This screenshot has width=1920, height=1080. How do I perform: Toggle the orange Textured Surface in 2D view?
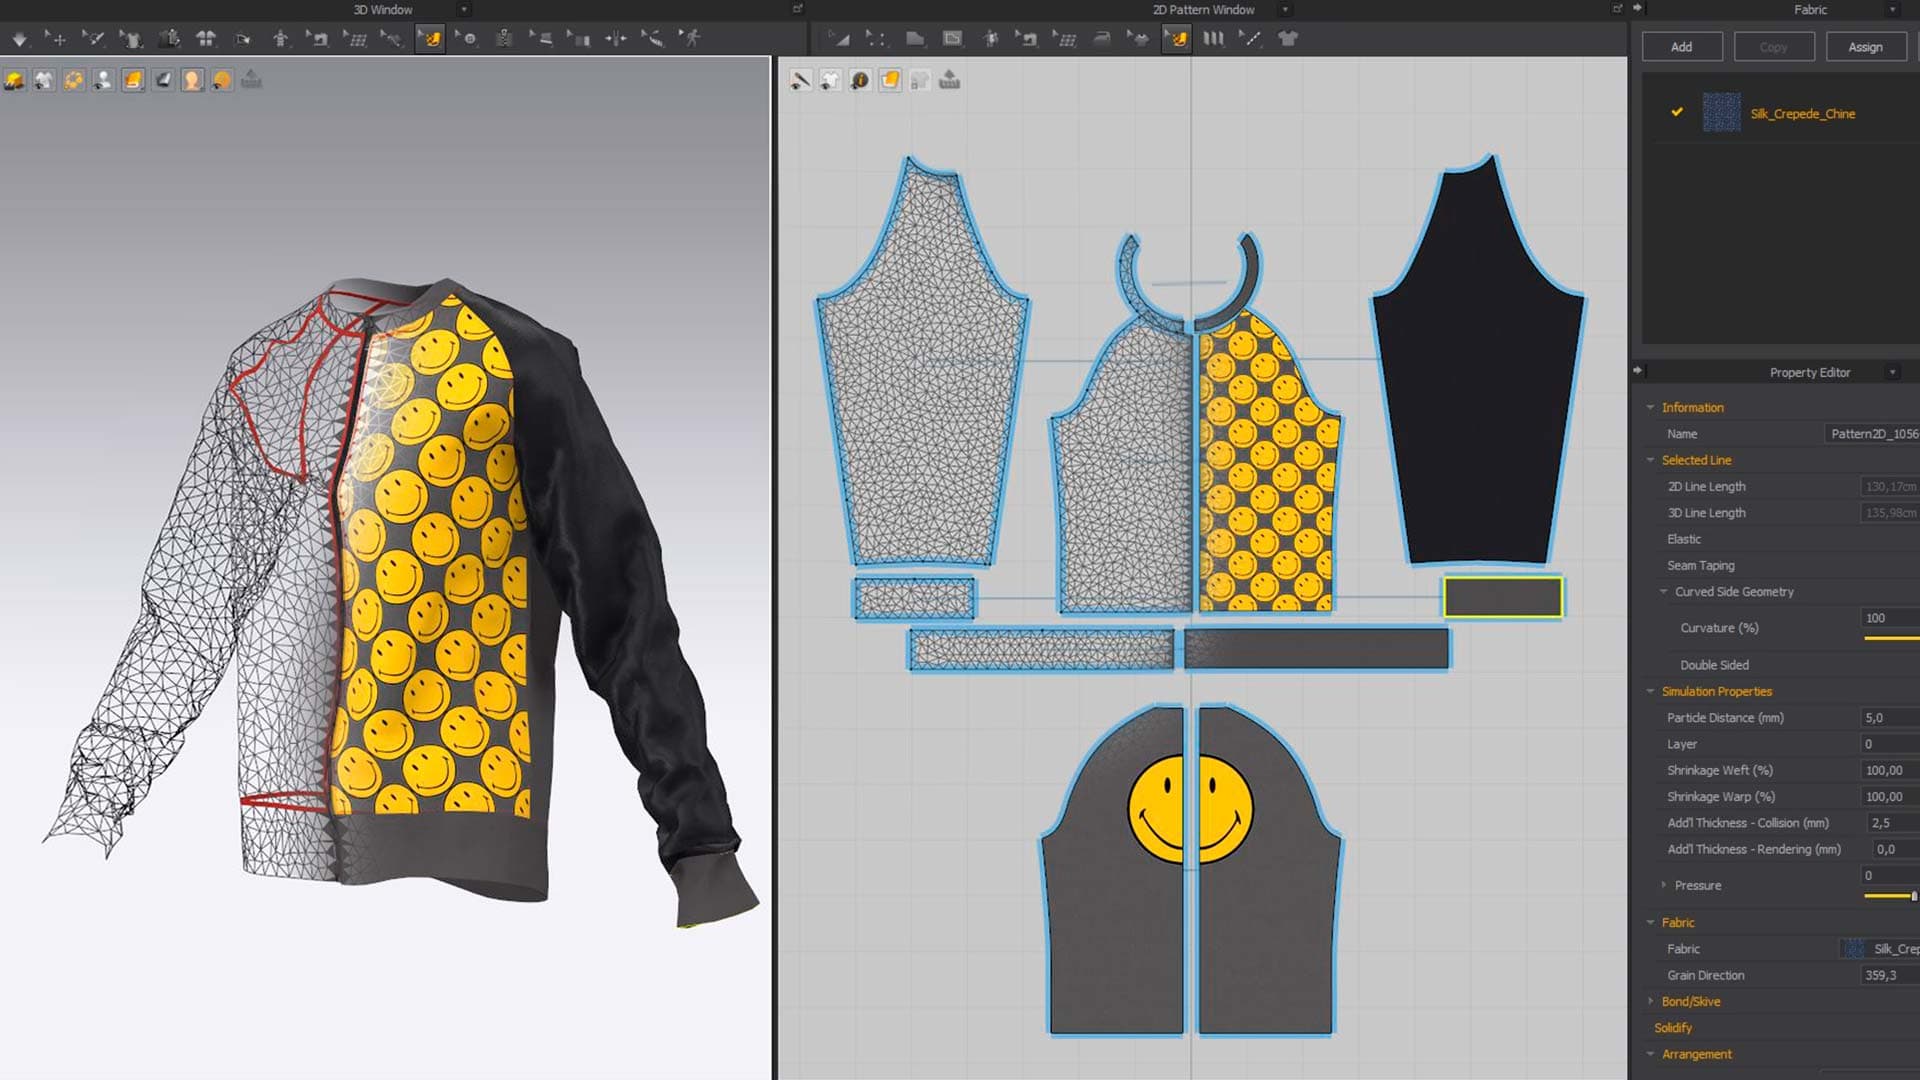[x=890, y=81]
